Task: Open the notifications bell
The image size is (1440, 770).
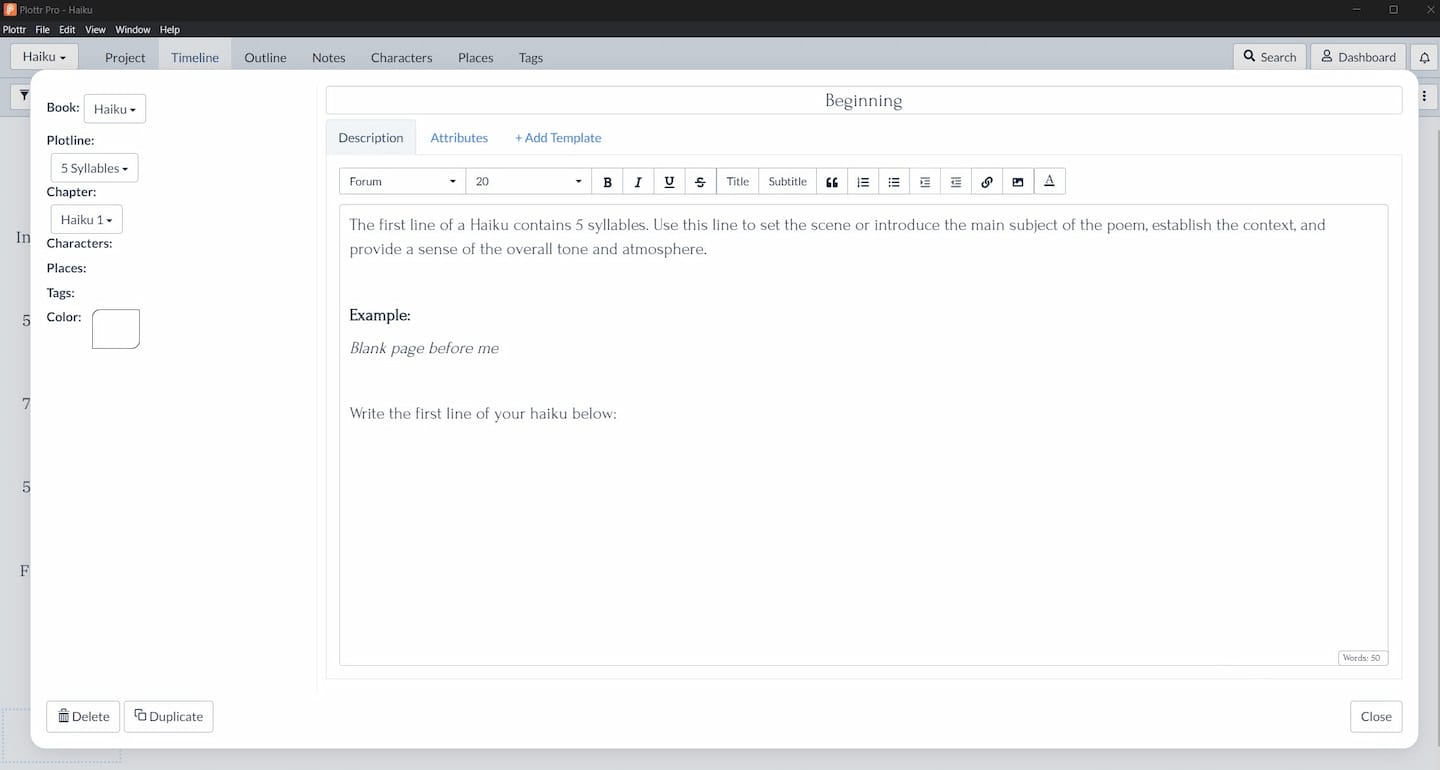Action: pos(1424,58)
